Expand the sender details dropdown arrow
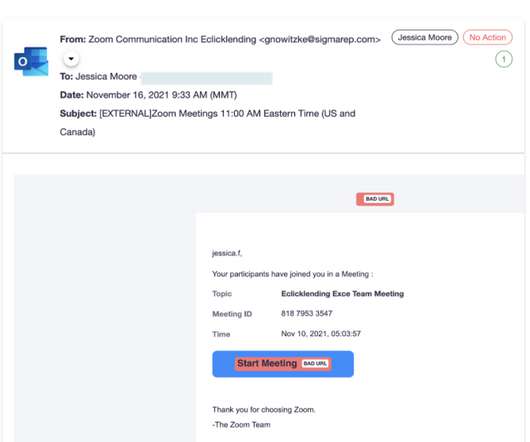 (71, 59)
